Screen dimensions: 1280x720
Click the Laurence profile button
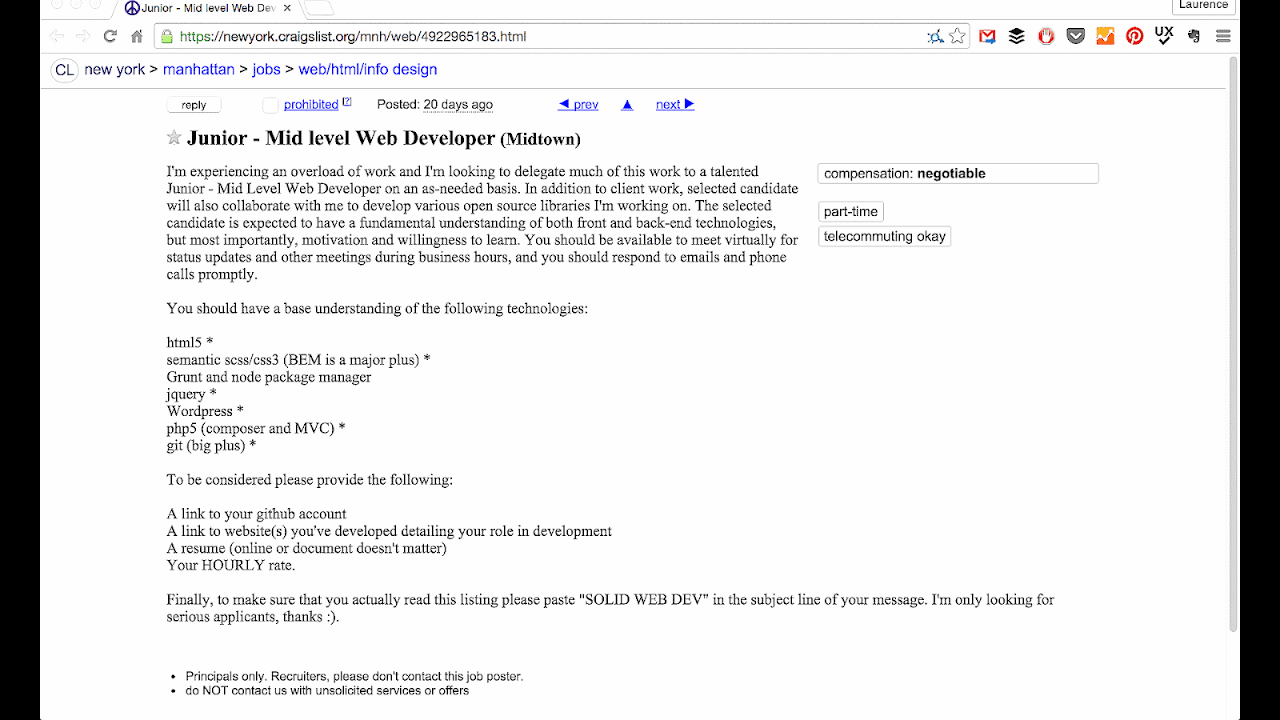1203,6
